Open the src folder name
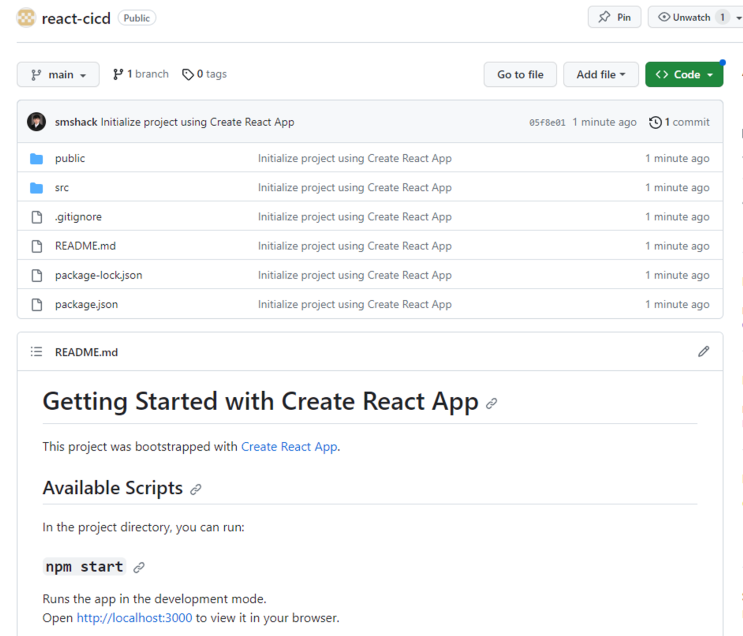 (x=62, y=188)
